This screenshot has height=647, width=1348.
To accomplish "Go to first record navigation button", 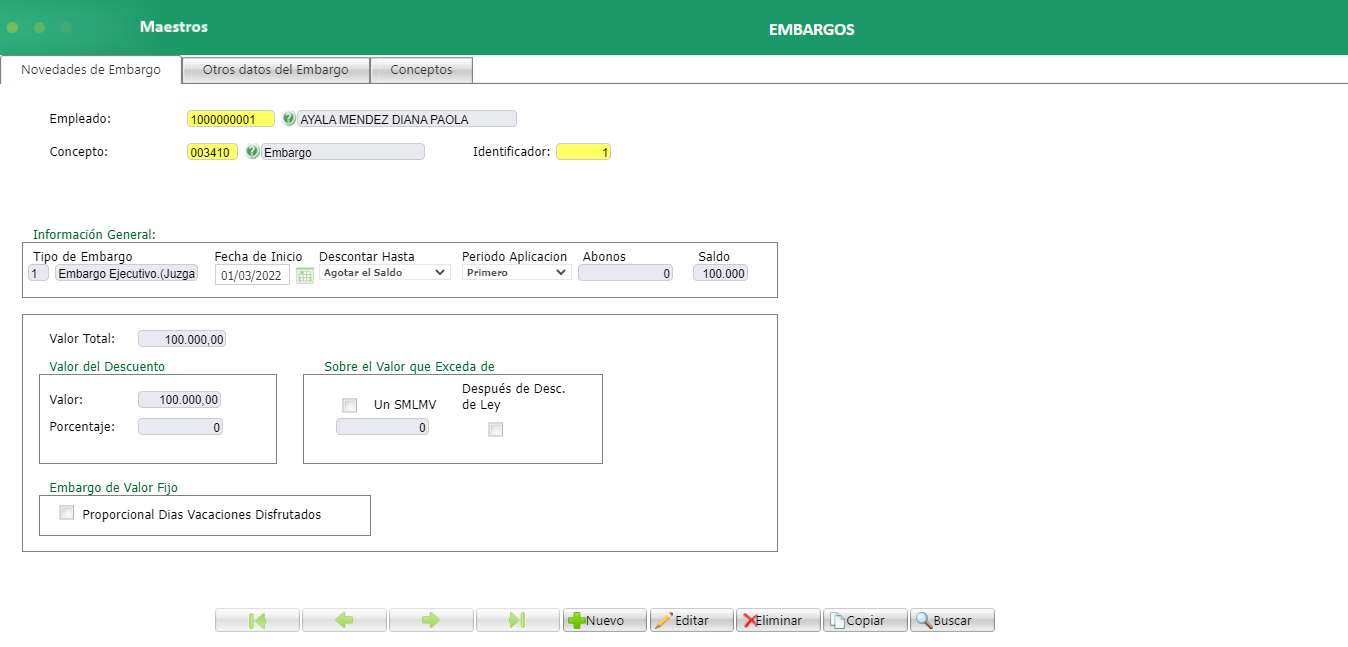I will (257, 620).
